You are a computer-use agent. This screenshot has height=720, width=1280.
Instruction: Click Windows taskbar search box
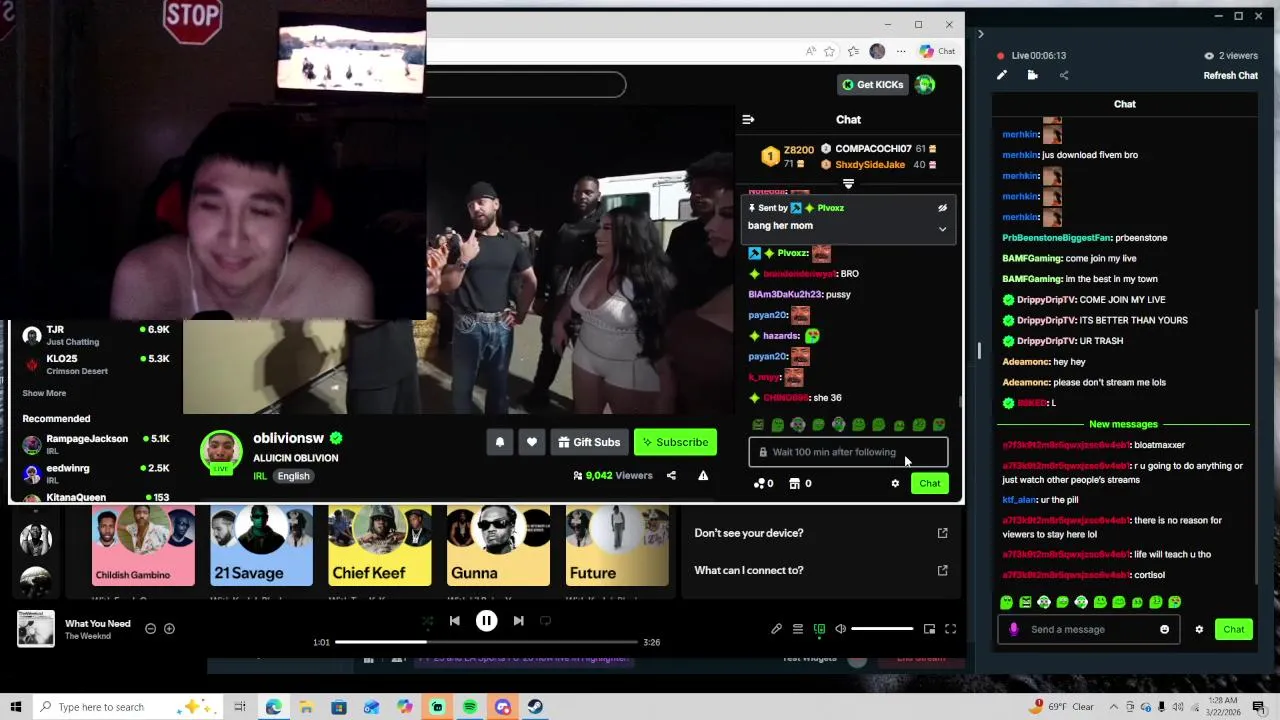click(130, 707)
